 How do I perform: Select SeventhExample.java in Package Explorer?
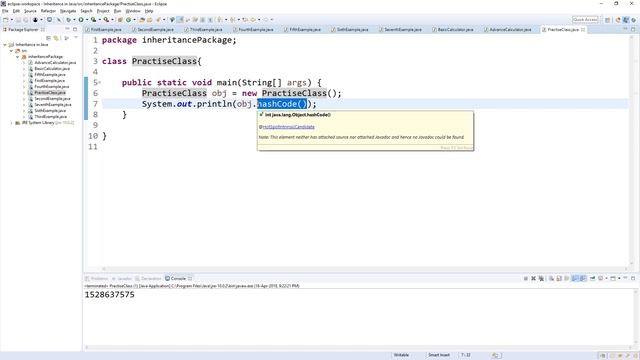[53, 104]
